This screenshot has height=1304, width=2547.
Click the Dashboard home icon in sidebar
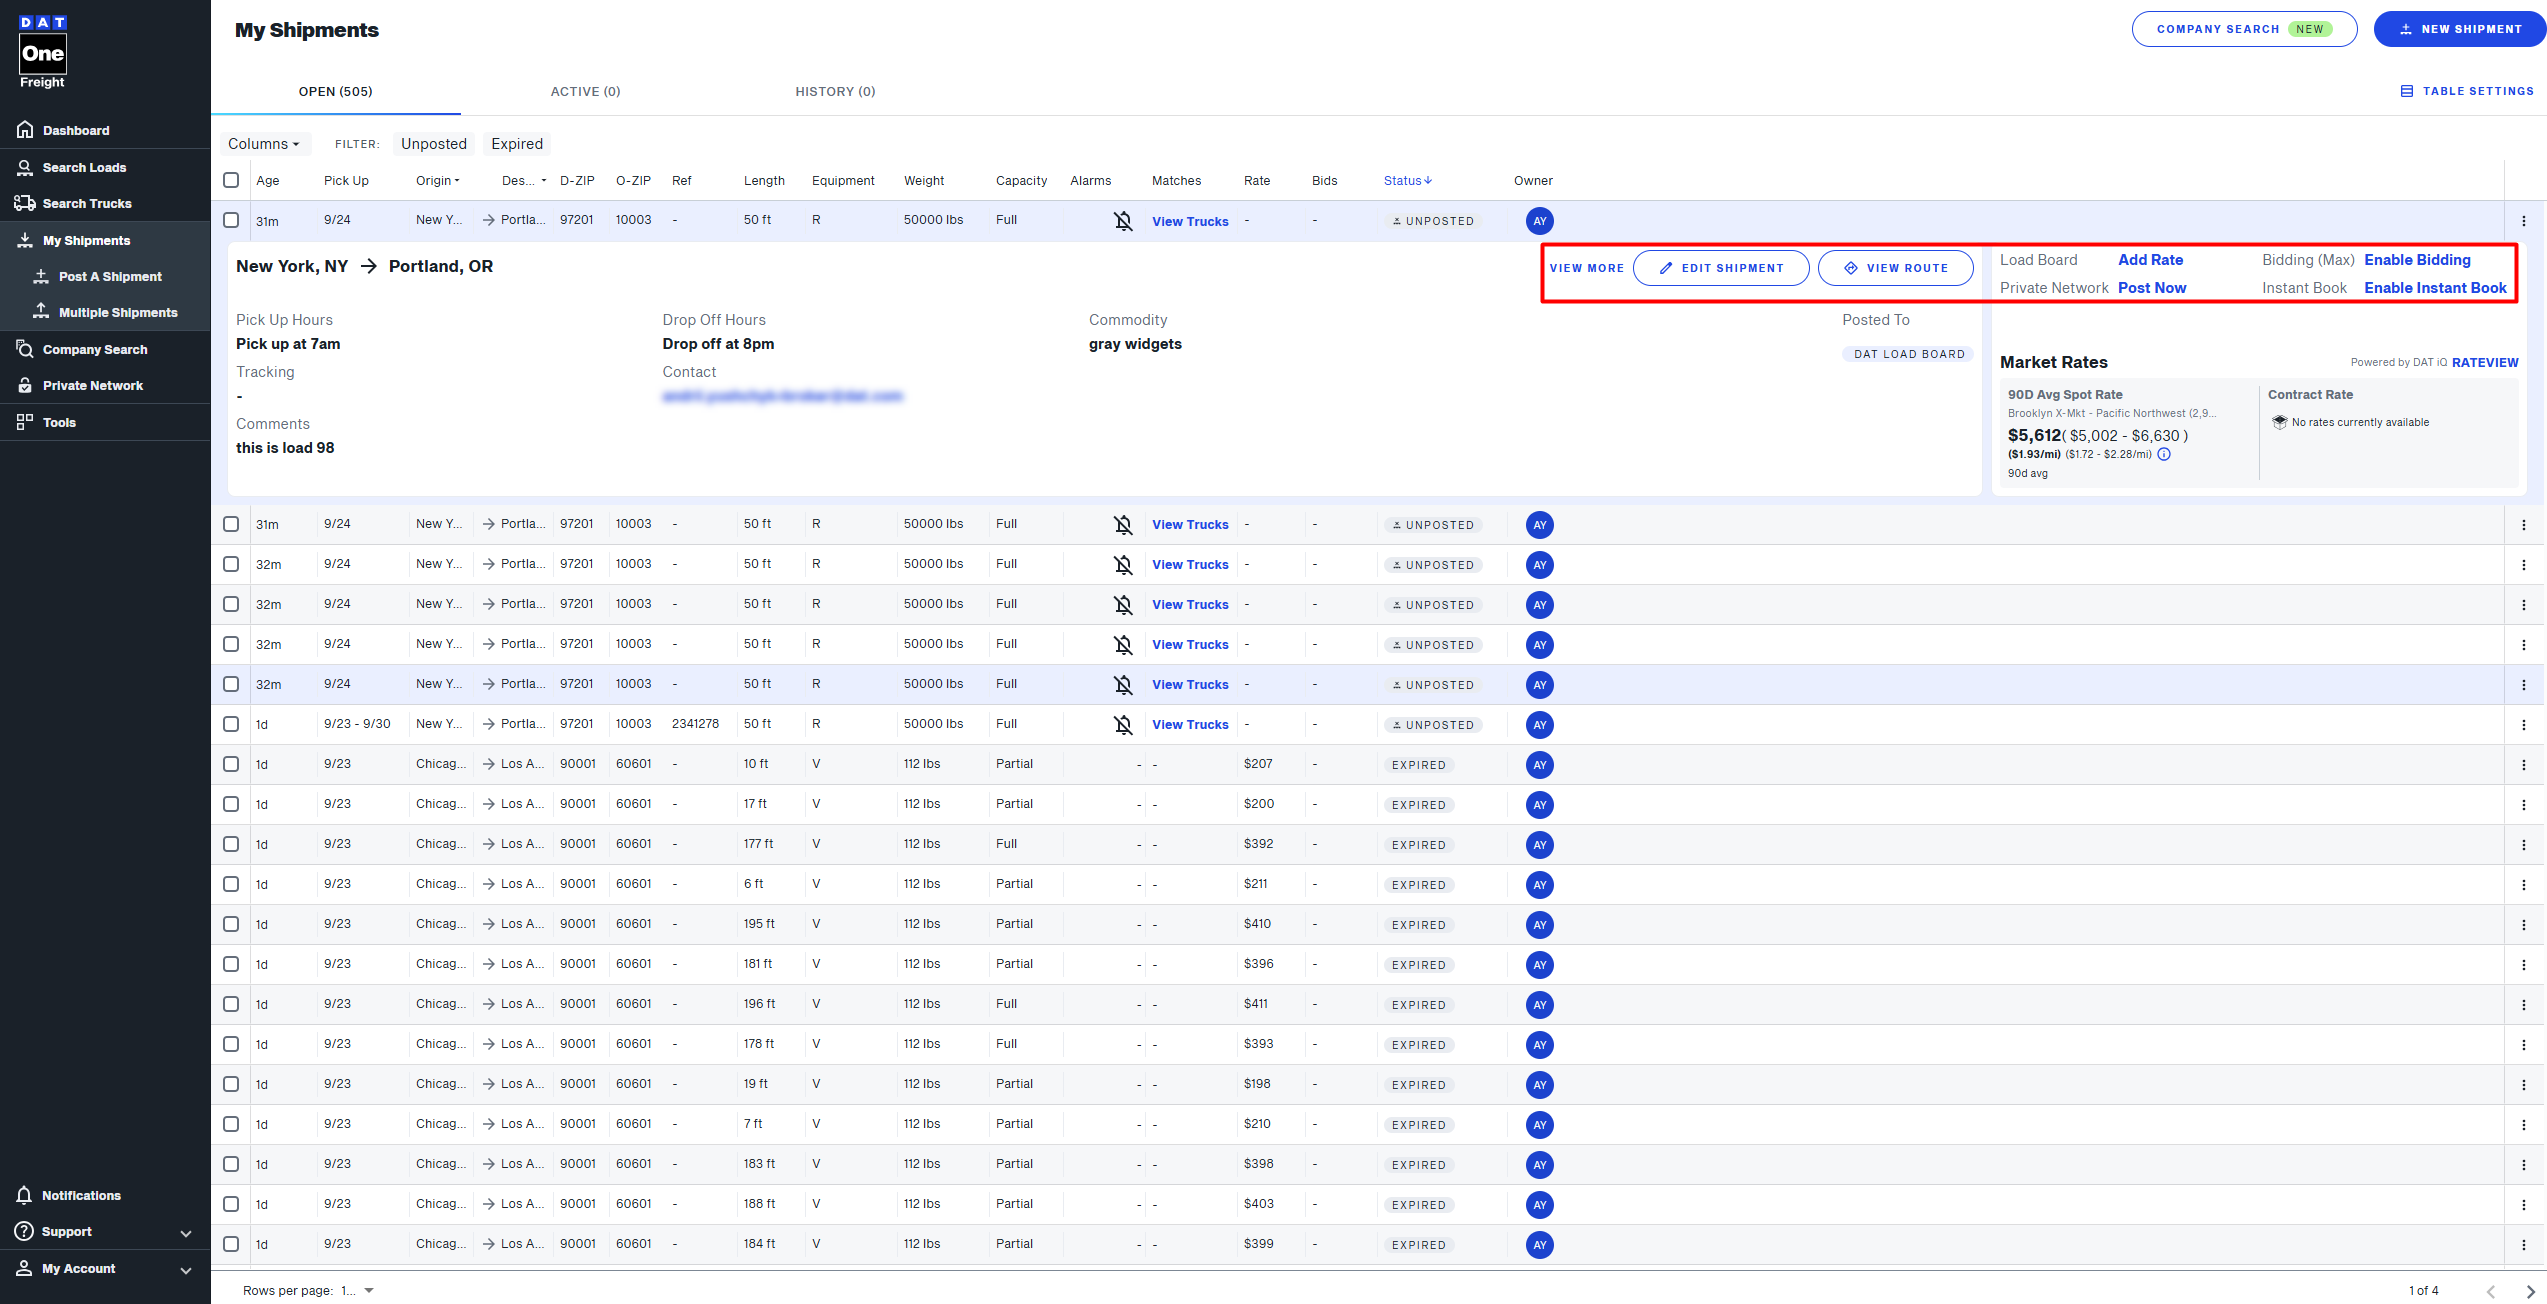(x=25, y=130)
